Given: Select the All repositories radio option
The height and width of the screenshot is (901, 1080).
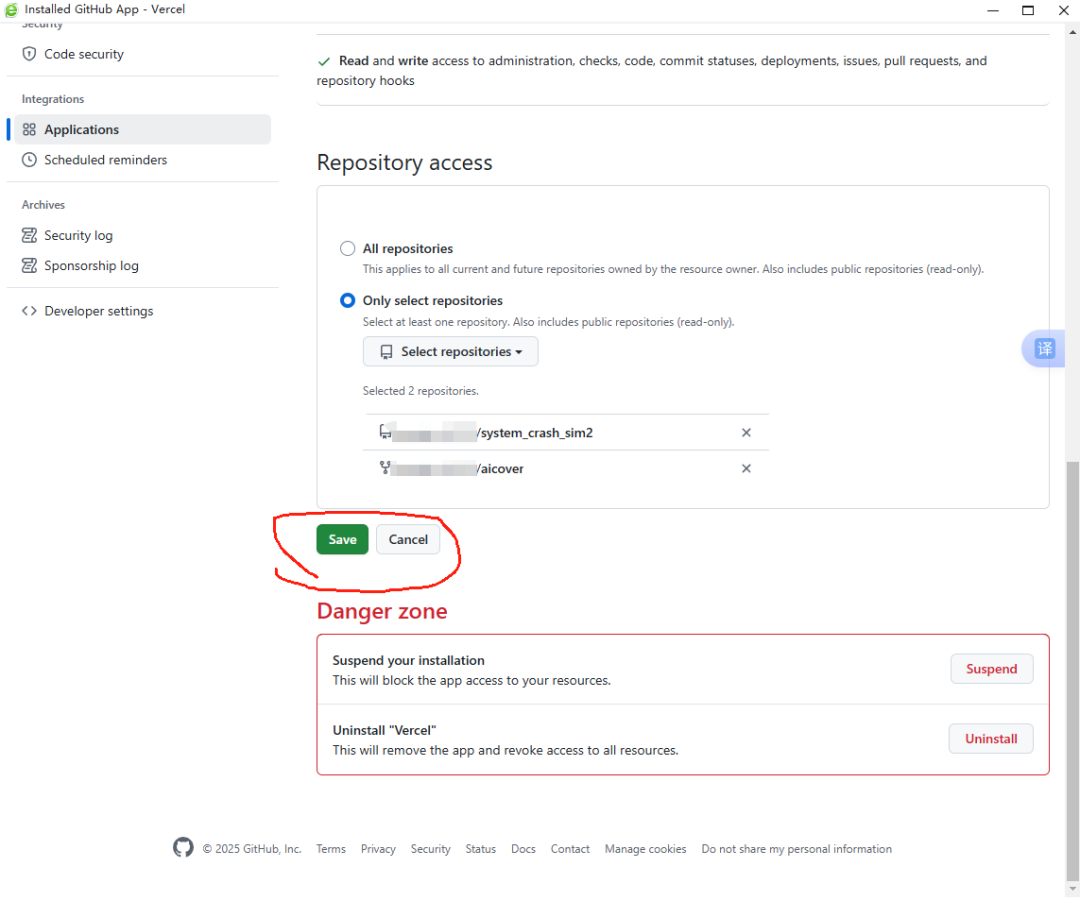Looking at the screenshot, I should pyautogui.click(x=347, y=249).
